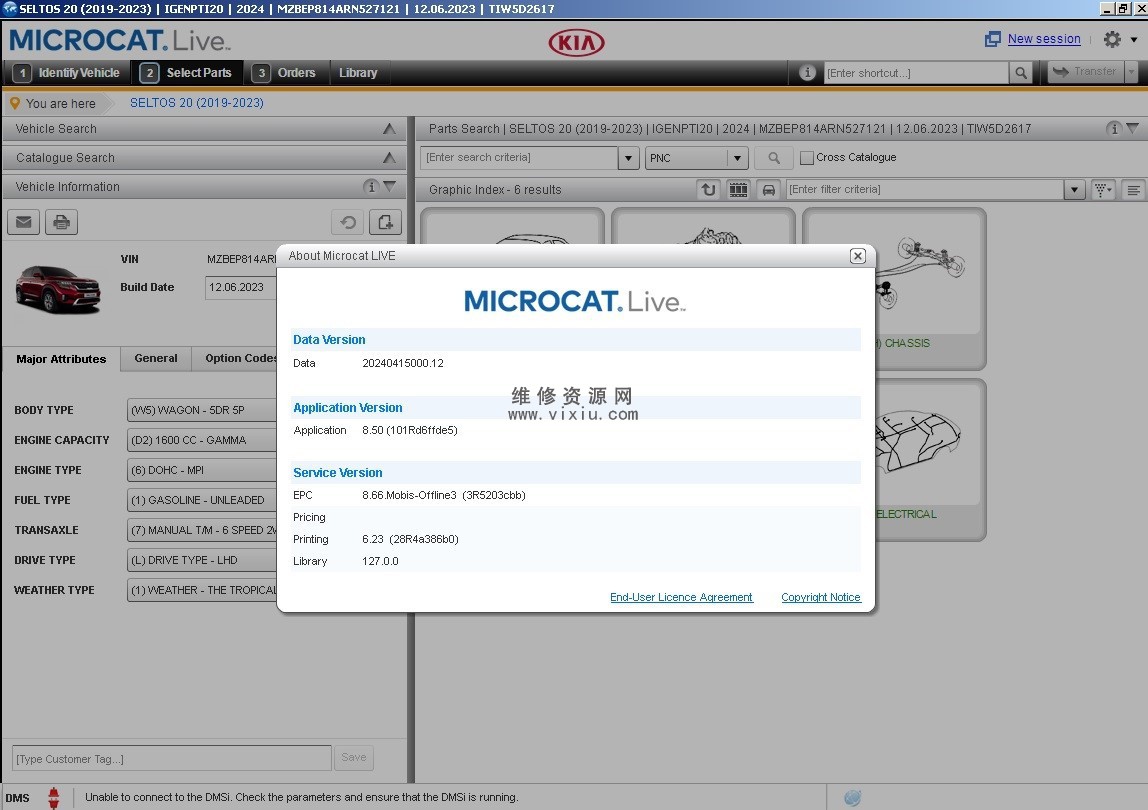Click the New session link

pos(1044,39)
